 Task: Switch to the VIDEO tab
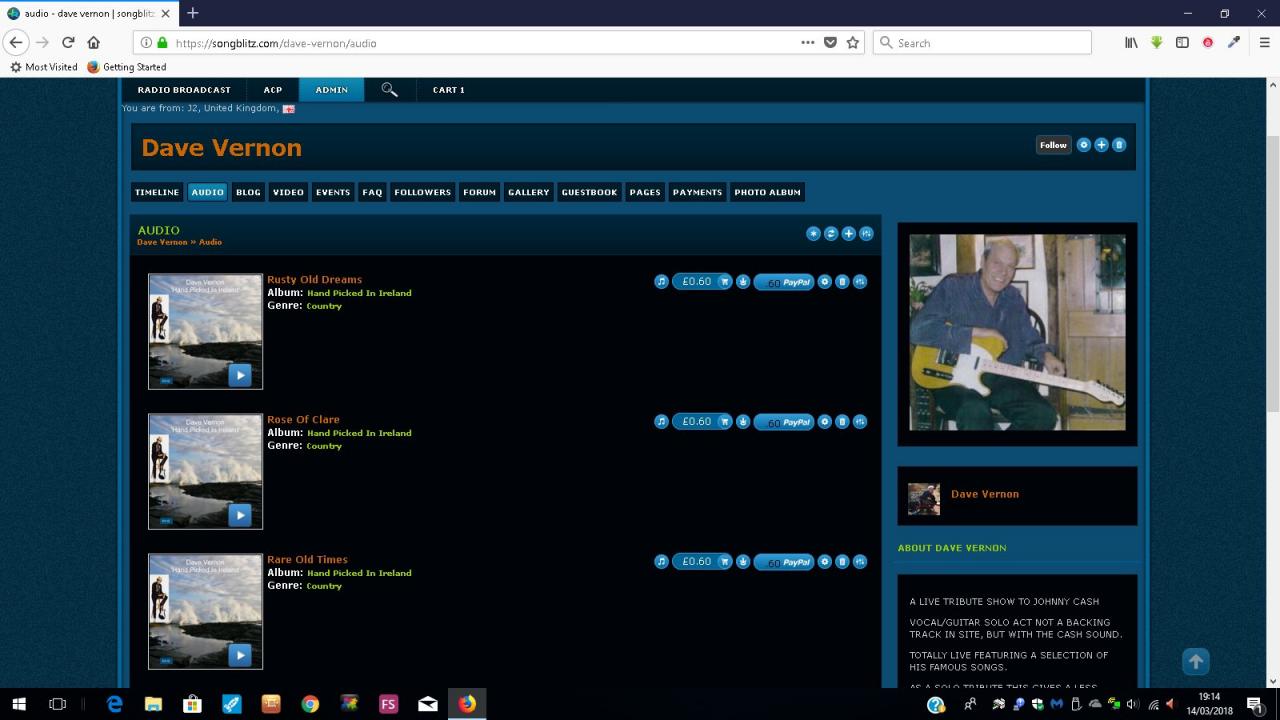(x=288, y=192)
